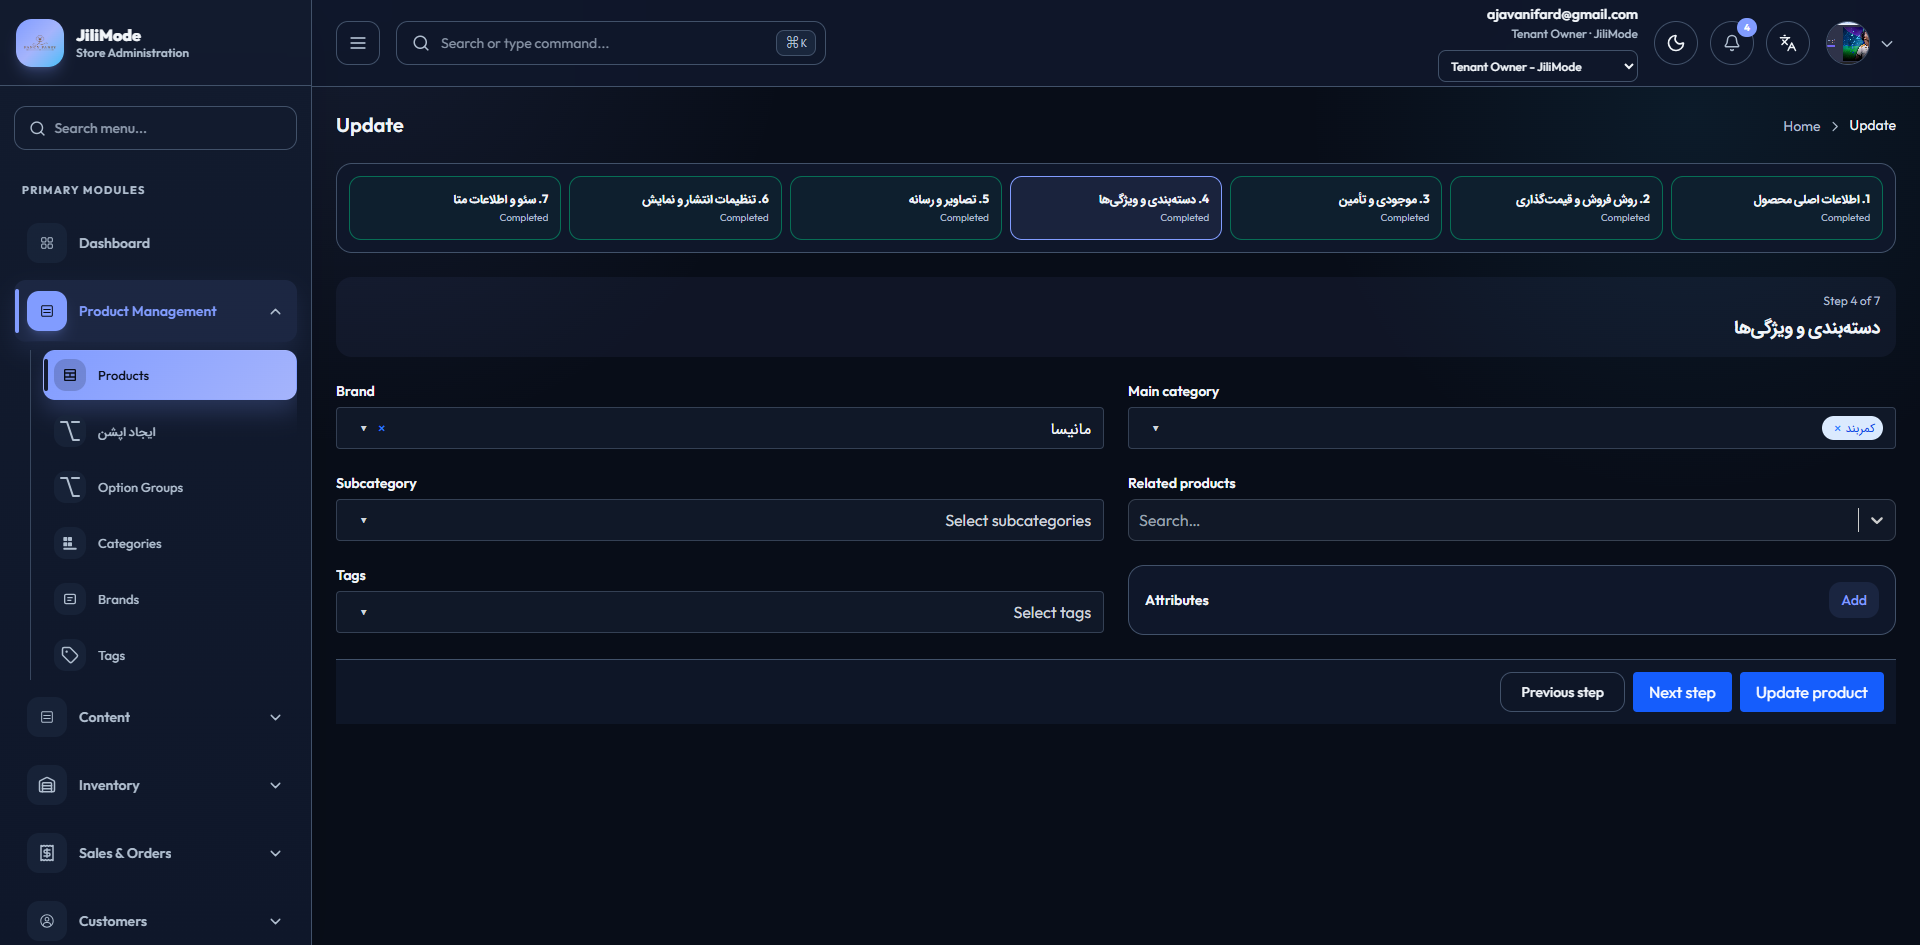The image size is (1920, 945).
Task: Focus the Search or type command field
Action: tap(611, 43)
